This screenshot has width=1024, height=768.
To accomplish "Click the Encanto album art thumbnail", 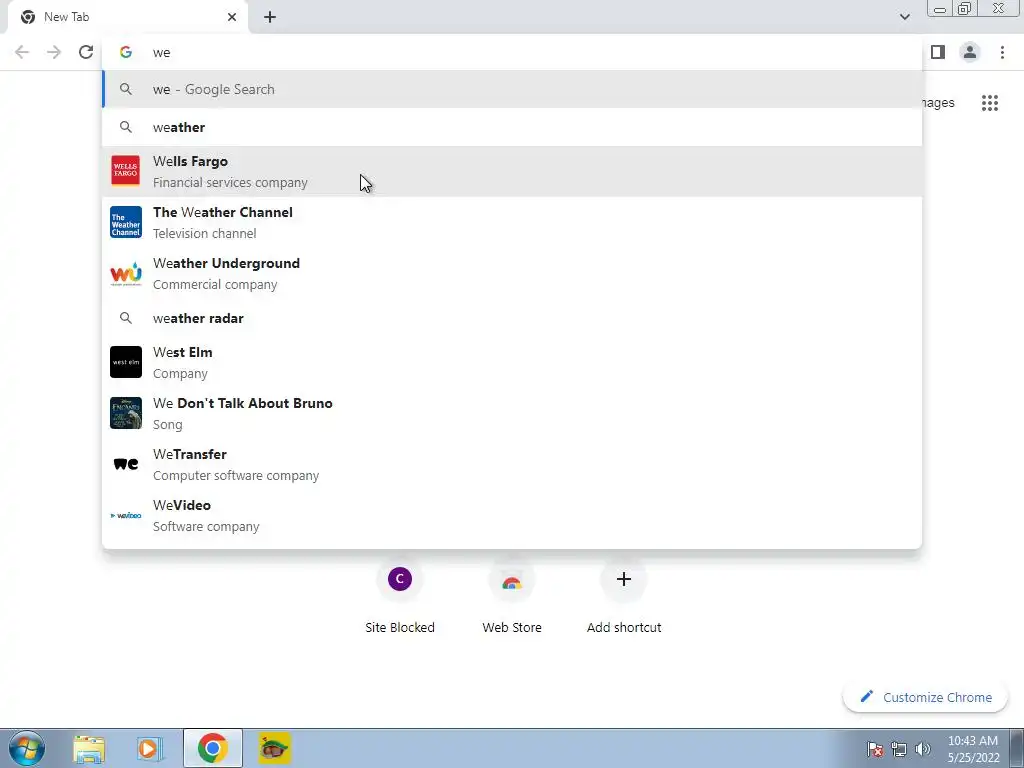I will point(126,413).
